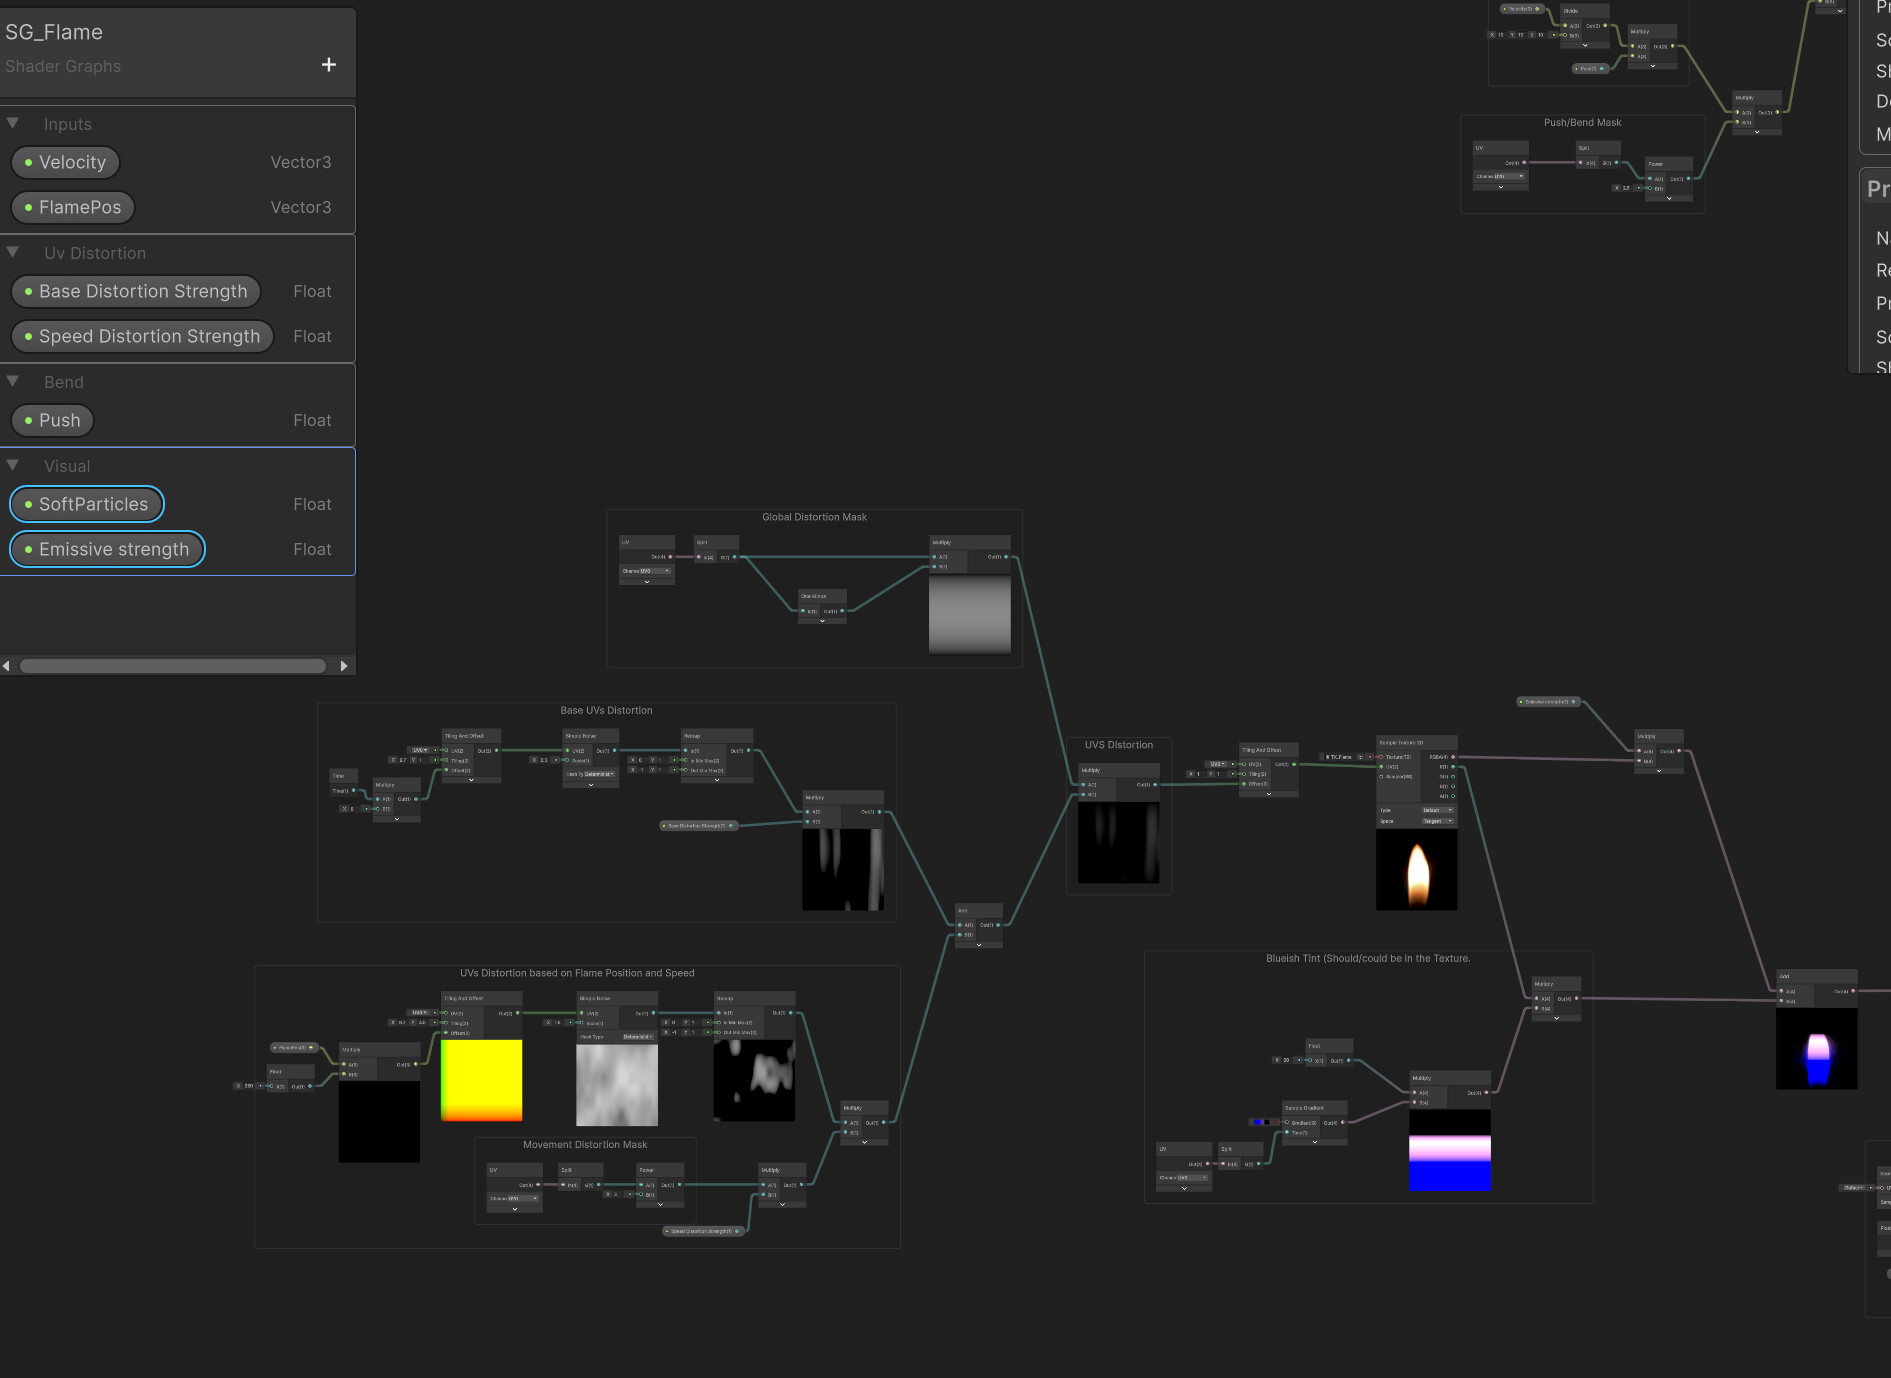Click the Out(1) port of the One Minus node
Screen dimensions: 1891x1378
click(842, 610)
